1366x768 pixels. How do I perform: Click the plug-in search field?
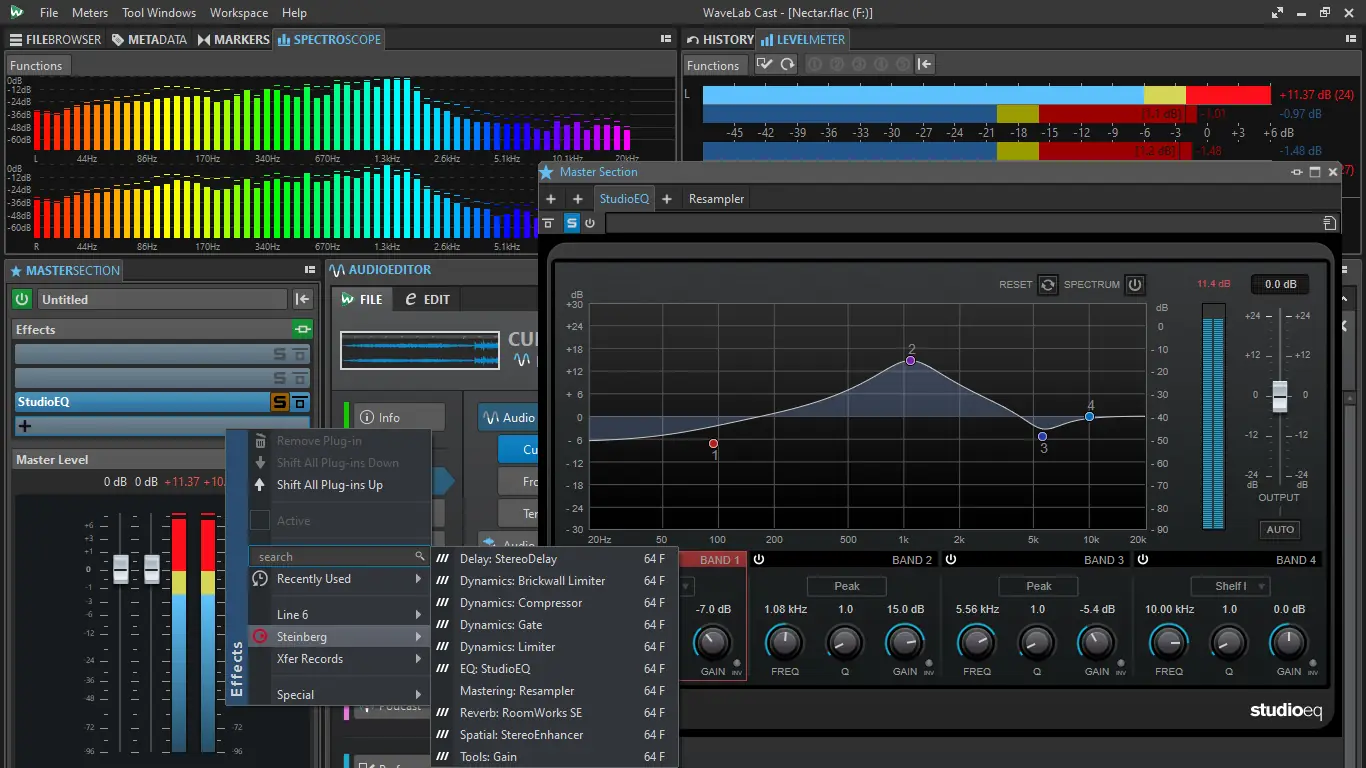coord(335,557)
